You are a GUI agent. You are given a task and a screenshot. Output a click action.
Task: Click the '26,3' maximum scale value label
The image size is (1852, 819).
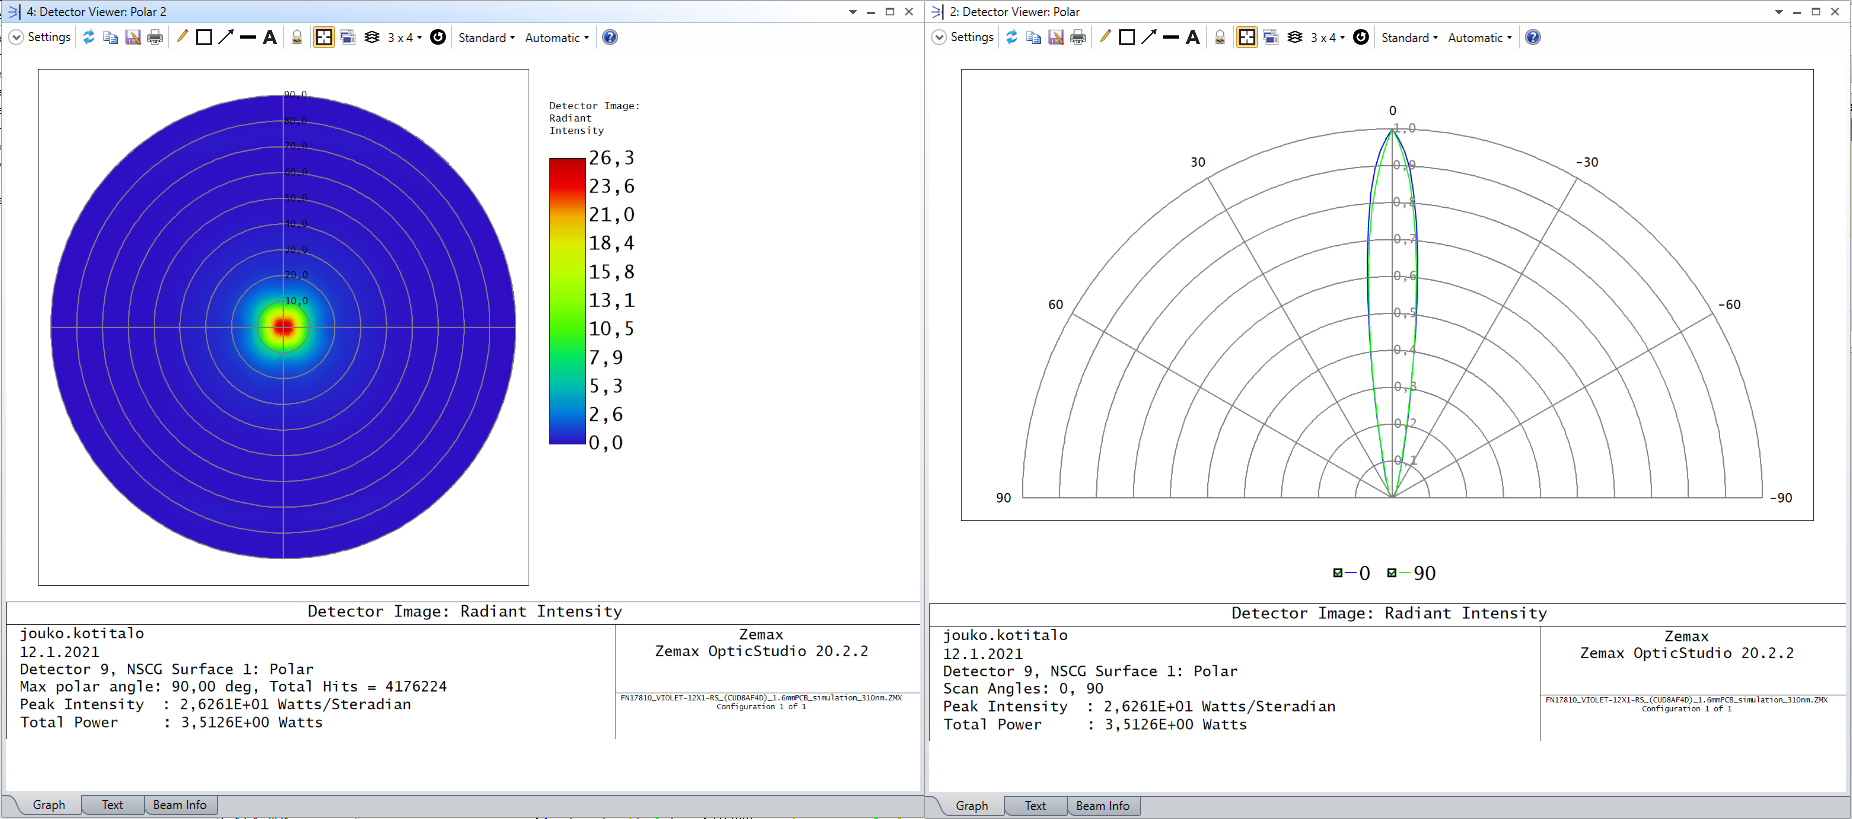612,158
